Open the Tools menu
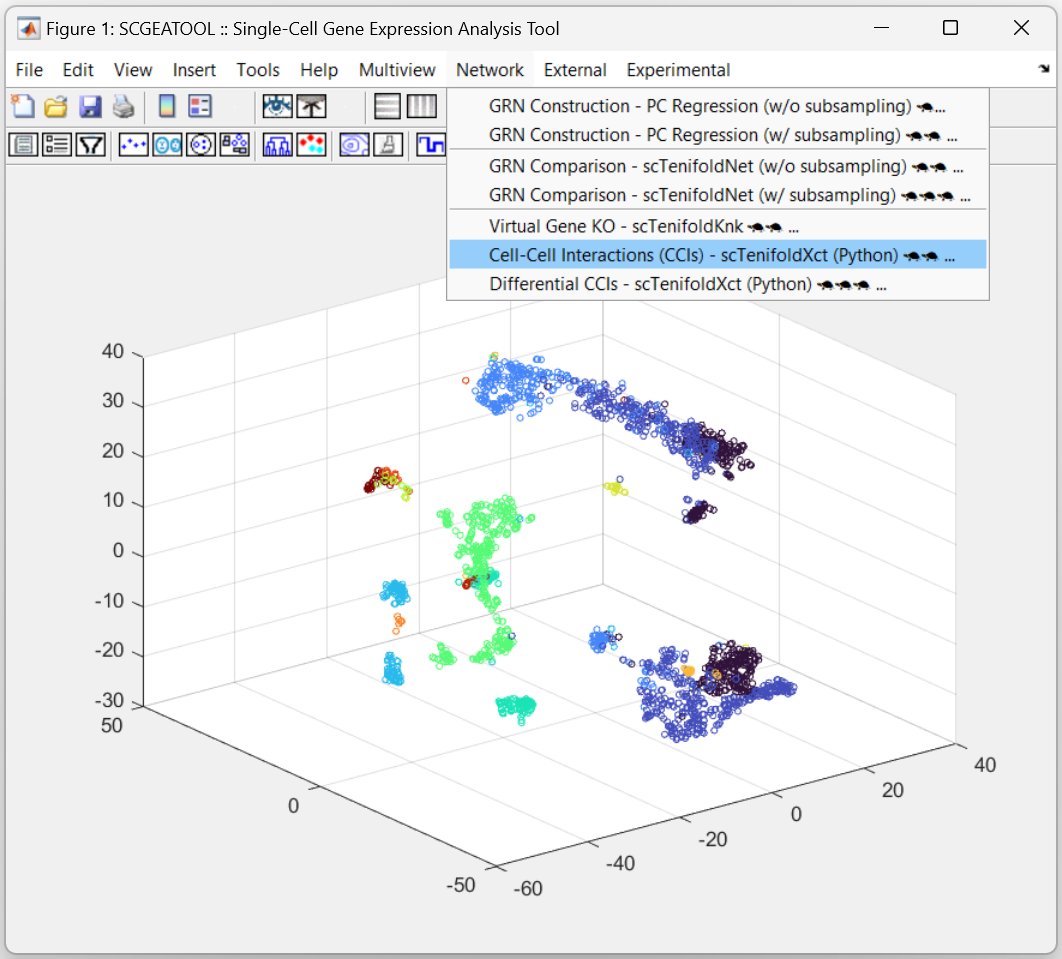The height and width of the screenshot is (959, 1062). coord(257,70)
